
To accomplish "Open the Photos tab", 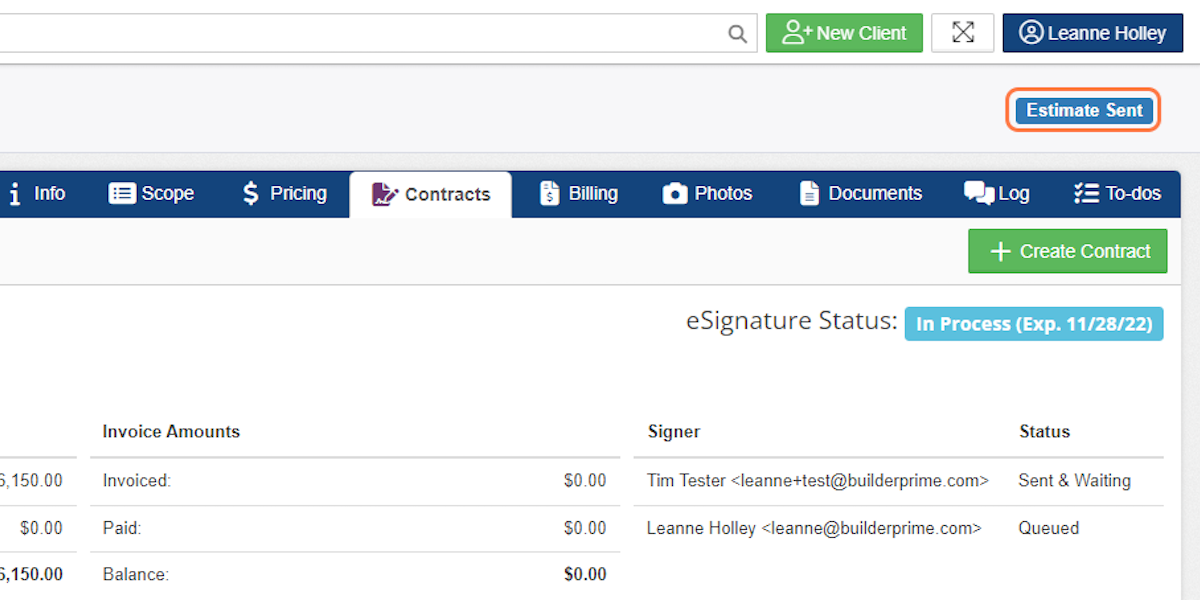I will (707, 193).
